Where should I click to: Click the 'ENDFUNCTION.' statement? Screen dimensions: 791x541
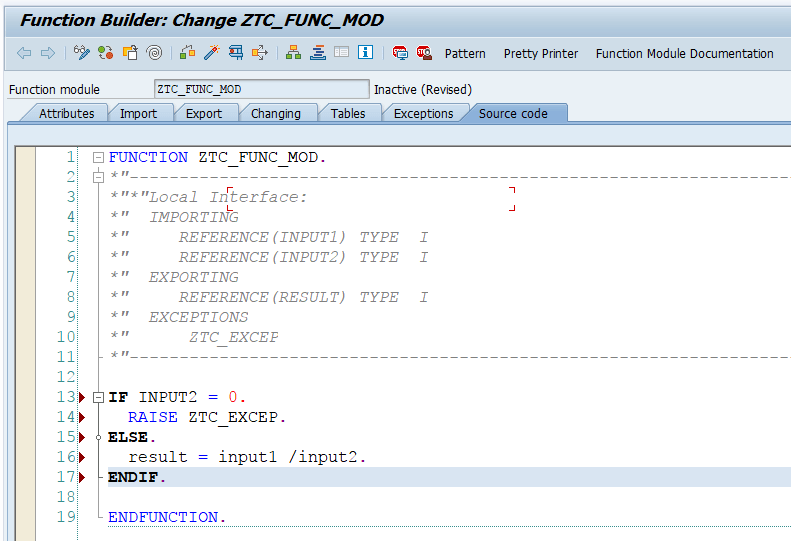click(167, 517)
